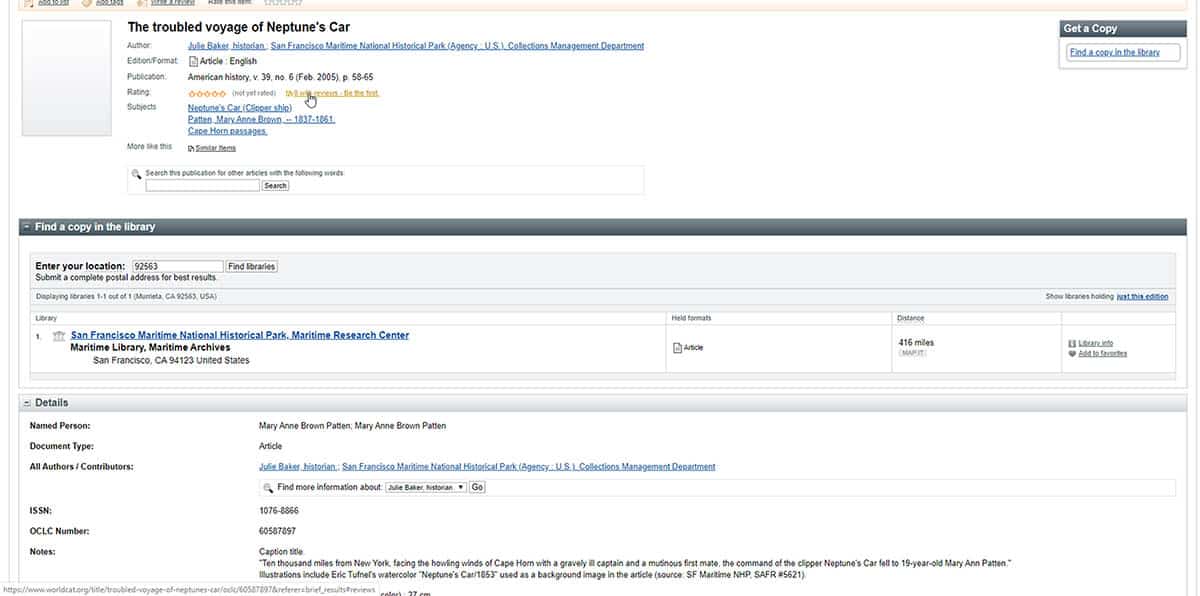The image size is (1200, 596).
Task: Click the Add tags icon at top
Action: point(87,3)
